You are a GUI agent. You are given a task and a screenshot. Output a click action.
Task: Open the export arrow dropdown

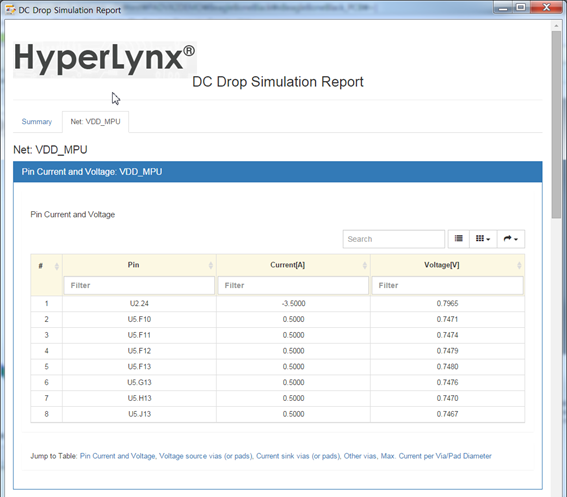tap(511, 239)
